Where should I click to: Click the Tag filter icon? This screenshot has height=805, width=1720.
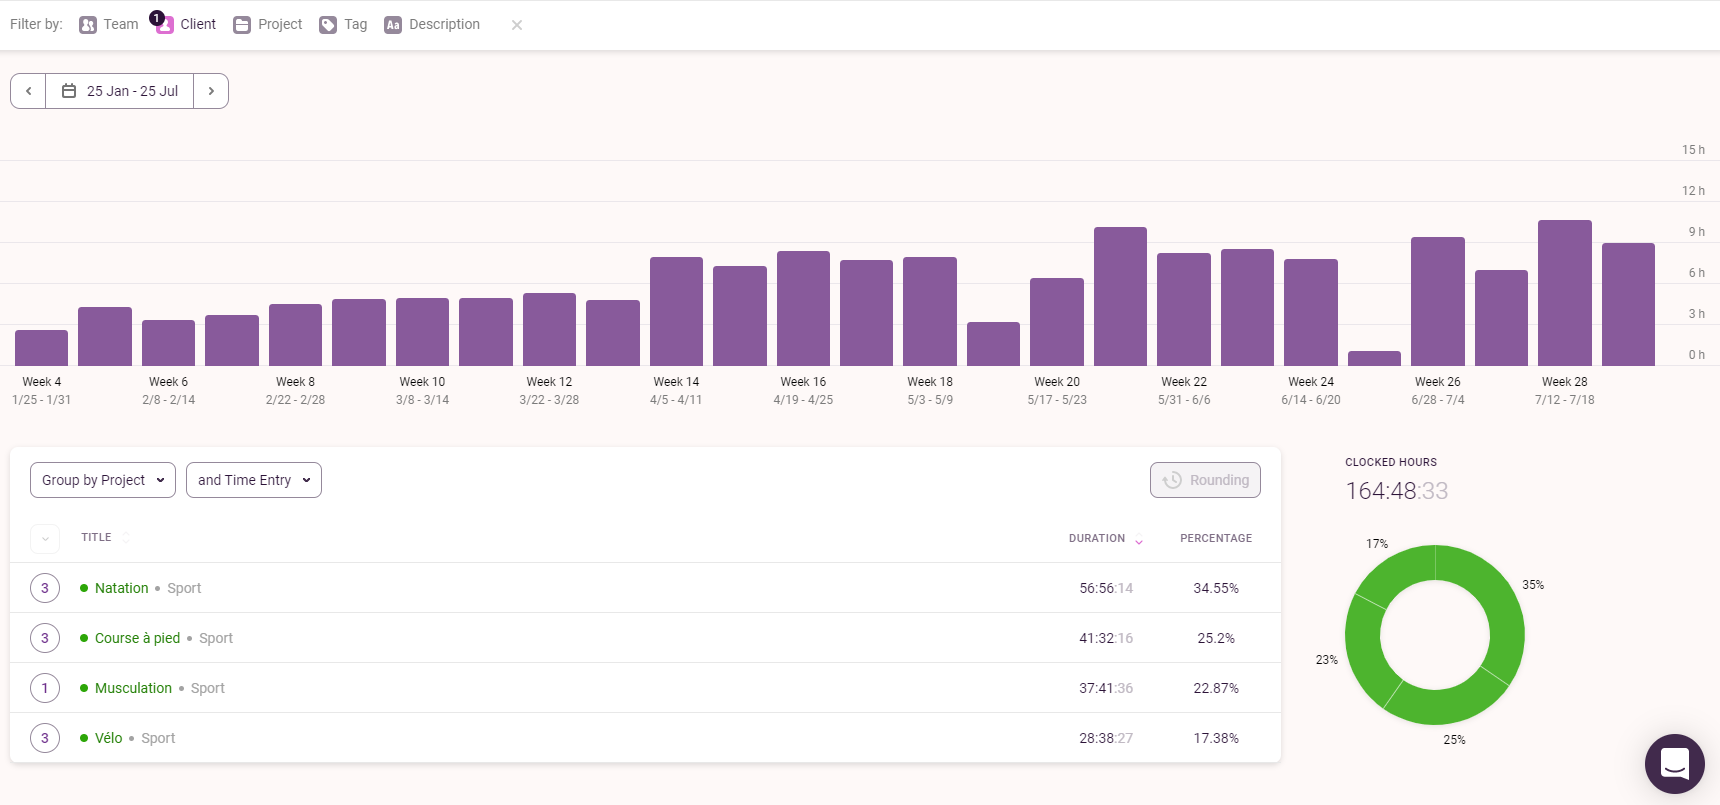click(328, 25)
